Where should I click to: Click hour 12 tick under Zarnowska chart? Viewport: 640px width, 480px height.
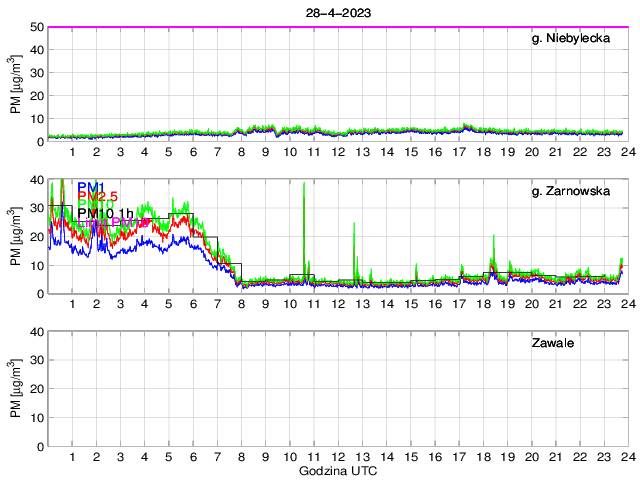click(x=338, y=303)
